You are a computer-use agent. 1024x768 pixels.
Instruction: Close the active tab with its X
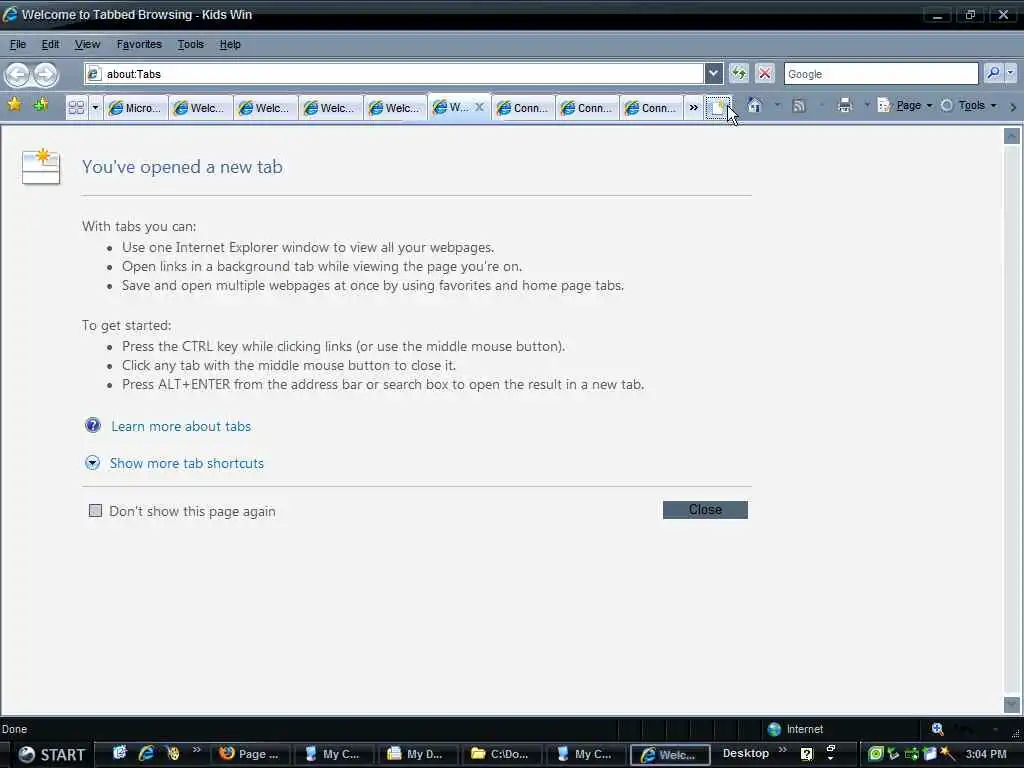(479, 106)
